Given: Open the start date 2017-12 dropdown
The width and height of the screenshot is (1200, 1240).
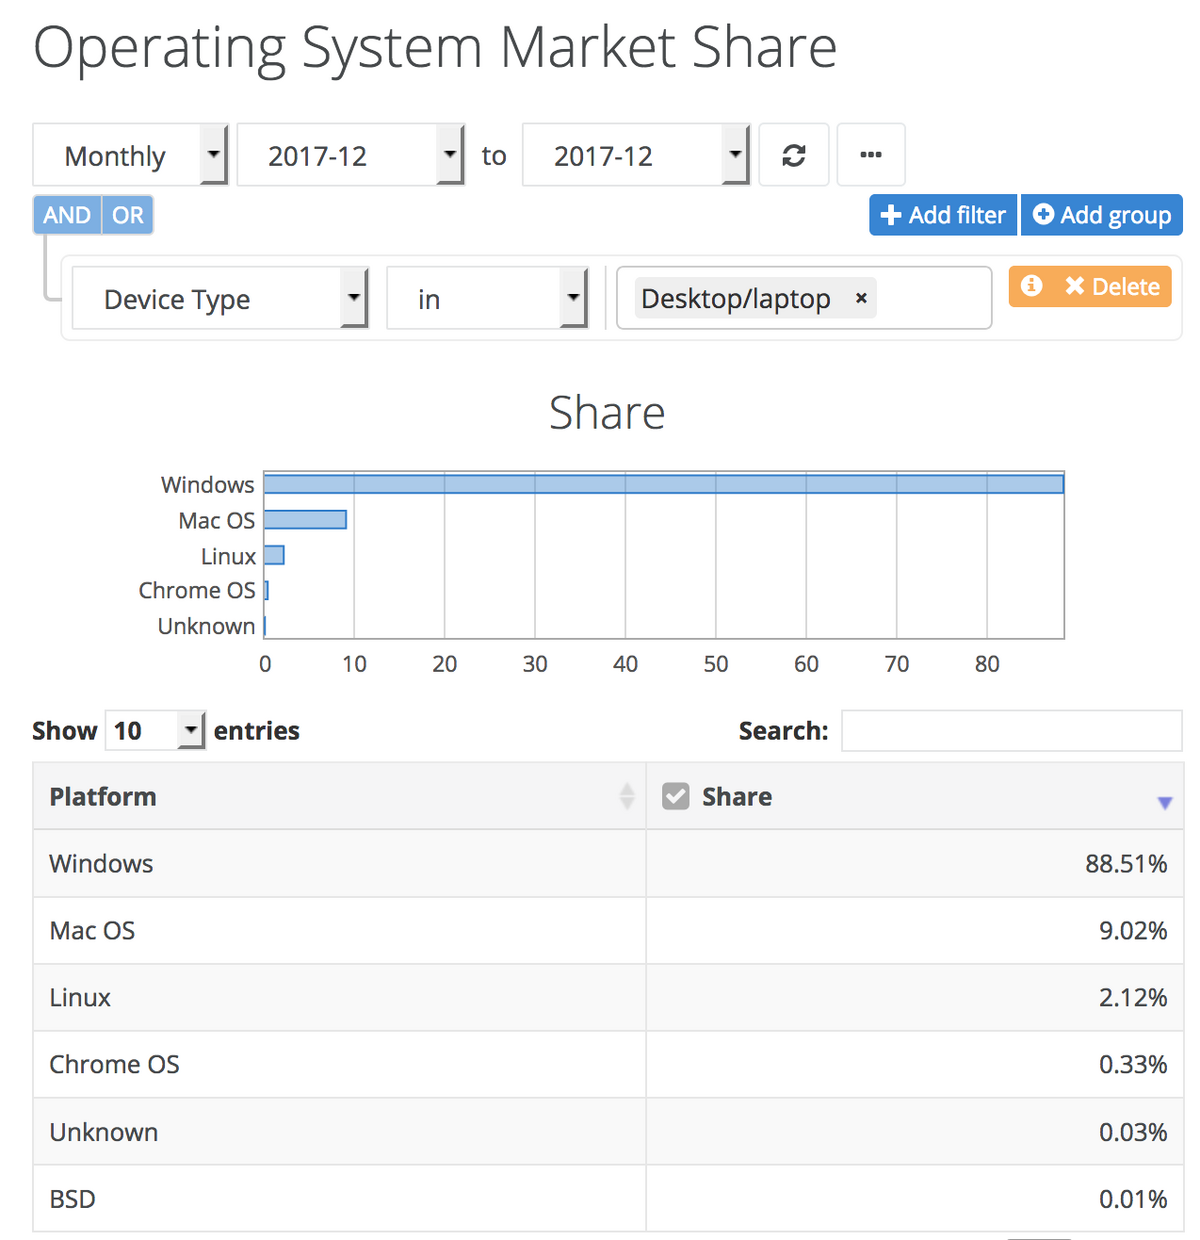Looking at the screenshot, I should click(x=351, y=155).
